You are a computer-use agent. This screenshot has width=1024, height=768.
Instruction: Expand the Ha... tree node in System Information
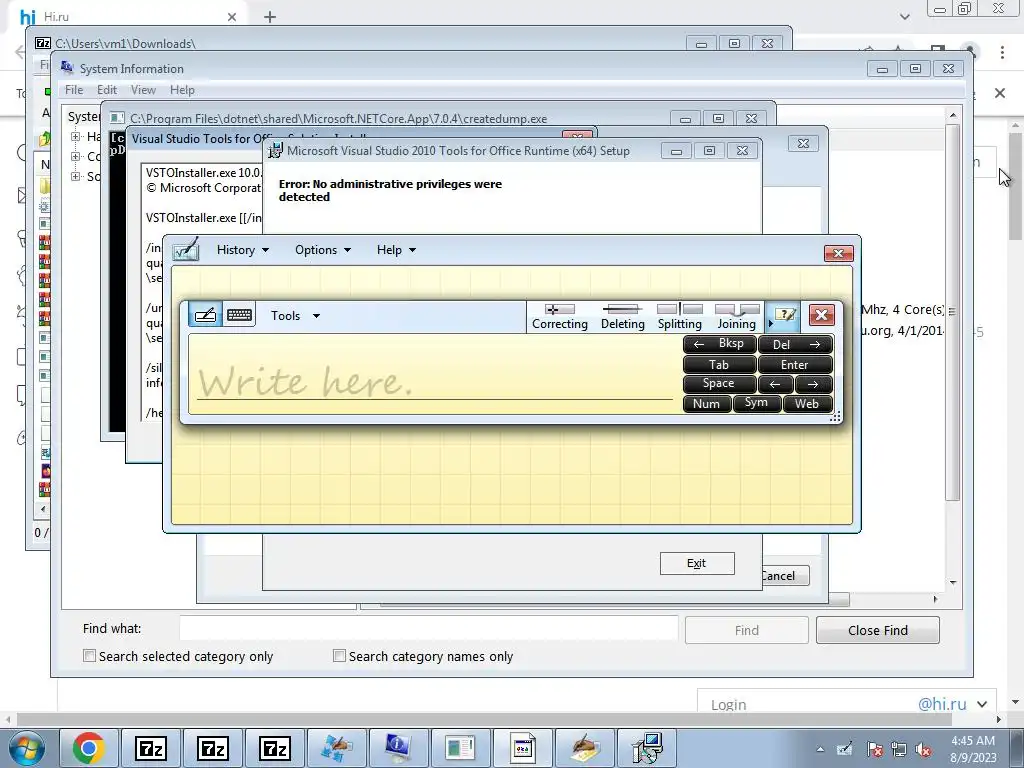(x=76, y=136)
